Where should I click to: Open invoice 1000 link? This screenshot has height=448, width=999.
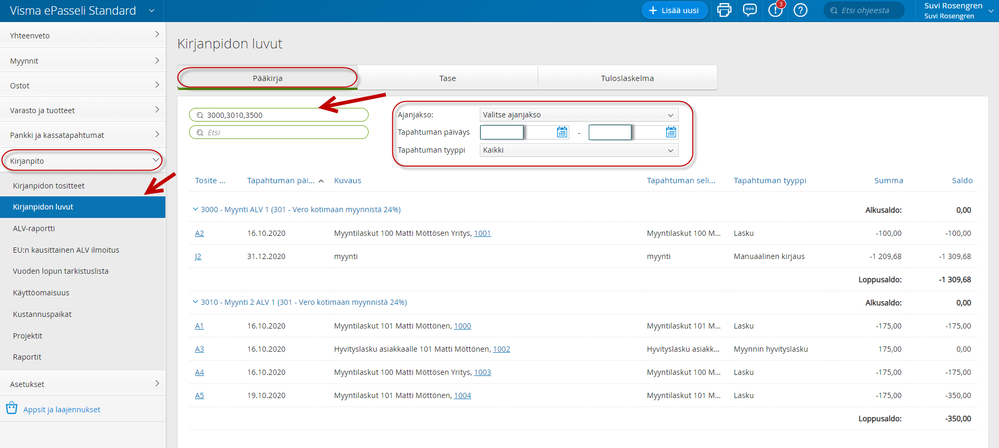[x=463, y=326]
